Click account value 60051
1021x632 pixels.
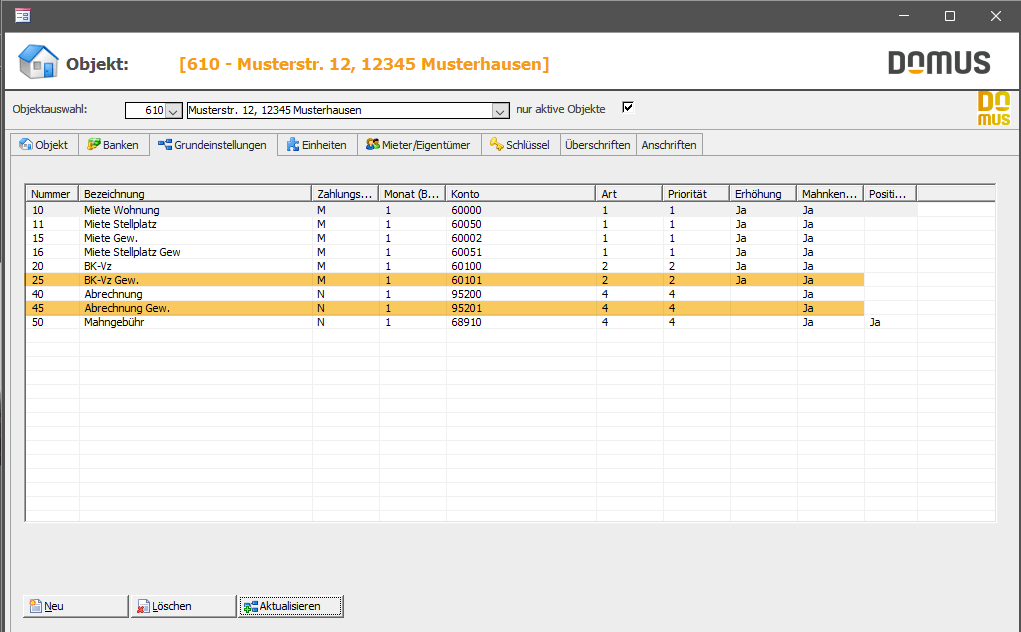click(x=466, y=252)
